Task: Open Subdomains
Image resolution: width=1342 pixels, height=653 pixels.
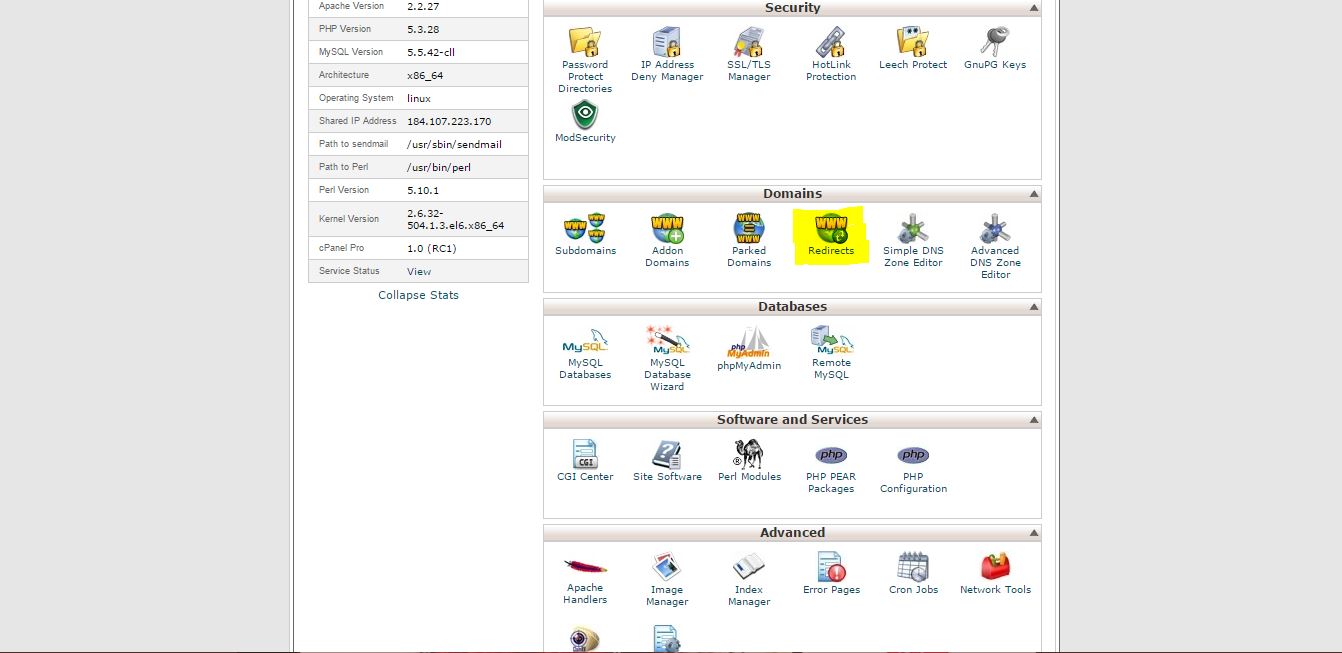Action: 585,234
